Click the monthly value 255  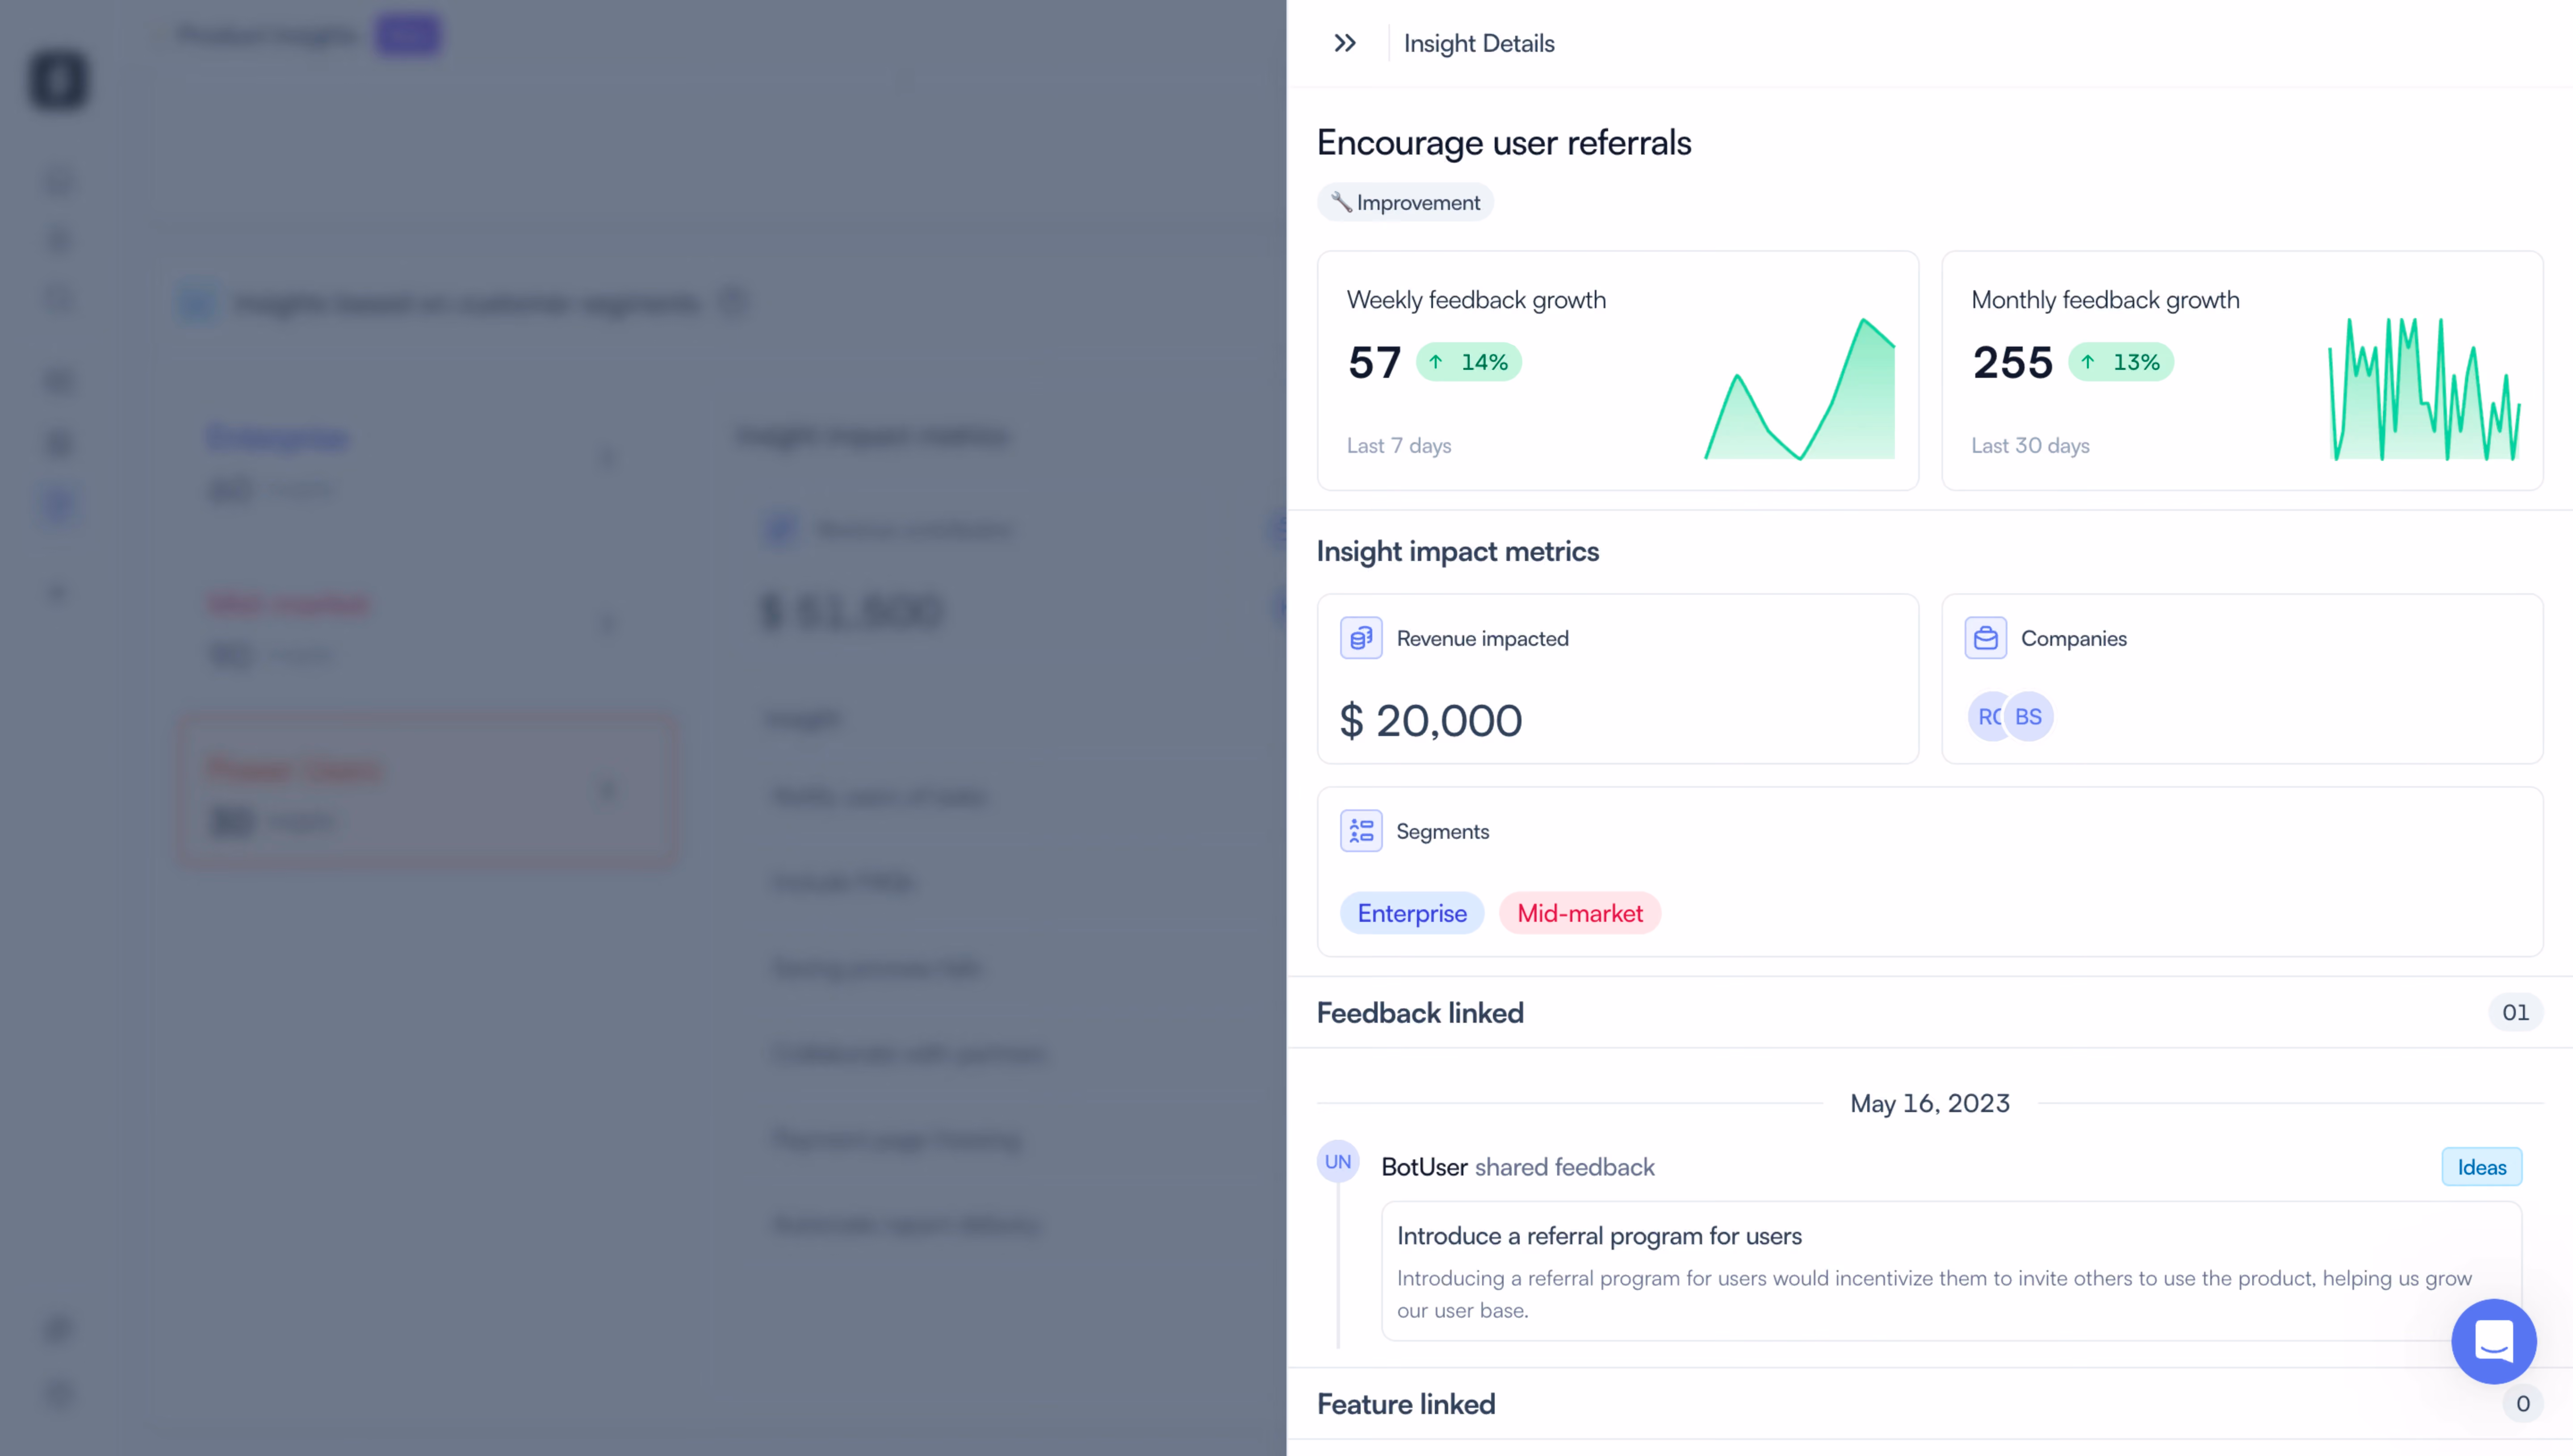point(2012,362)
